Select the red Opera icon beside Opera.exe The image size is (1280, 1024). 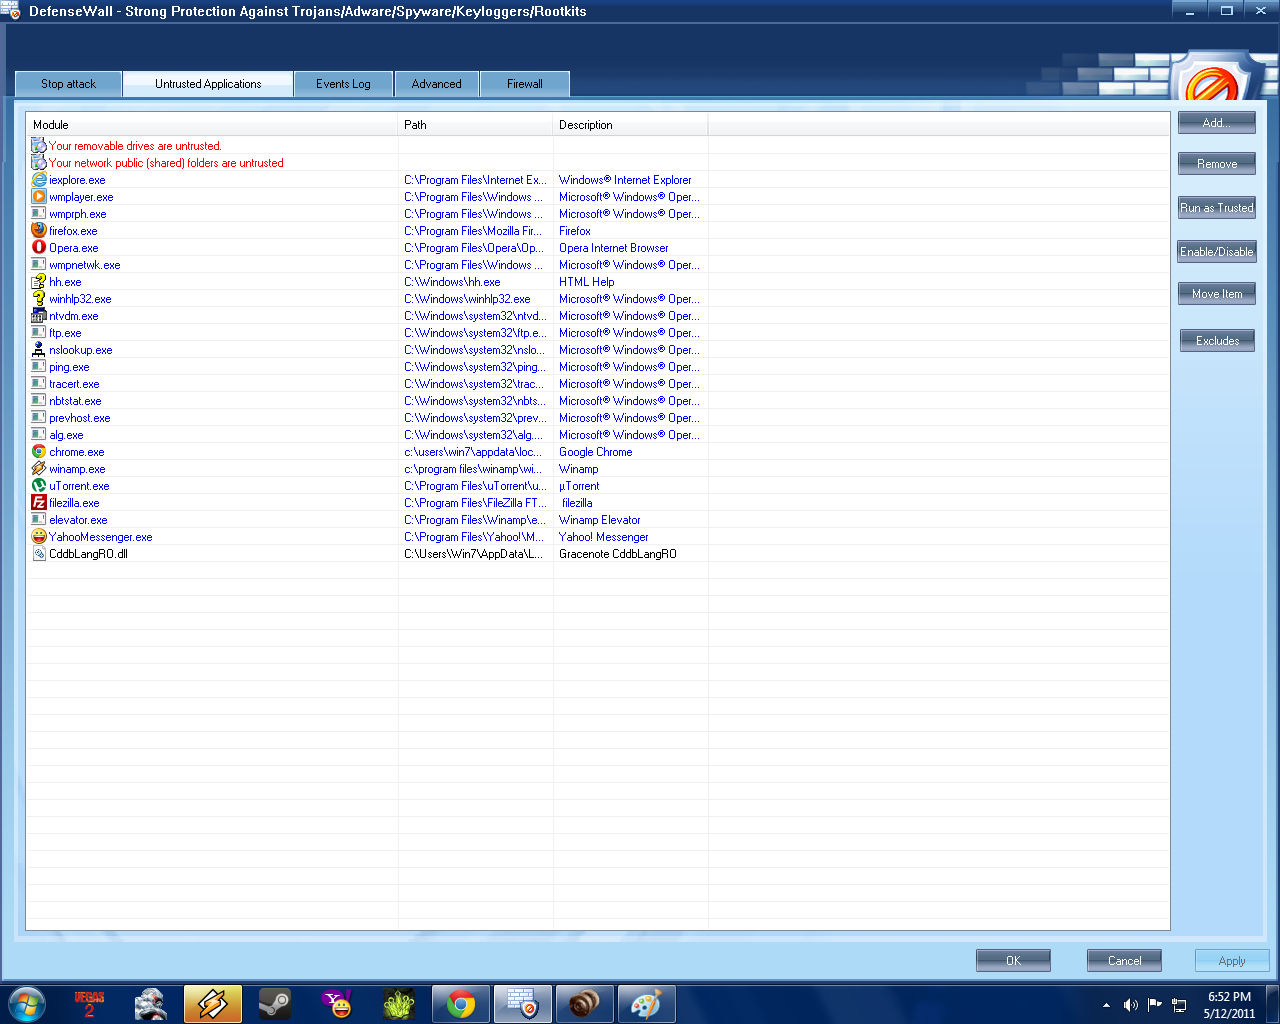click(39, 248)
